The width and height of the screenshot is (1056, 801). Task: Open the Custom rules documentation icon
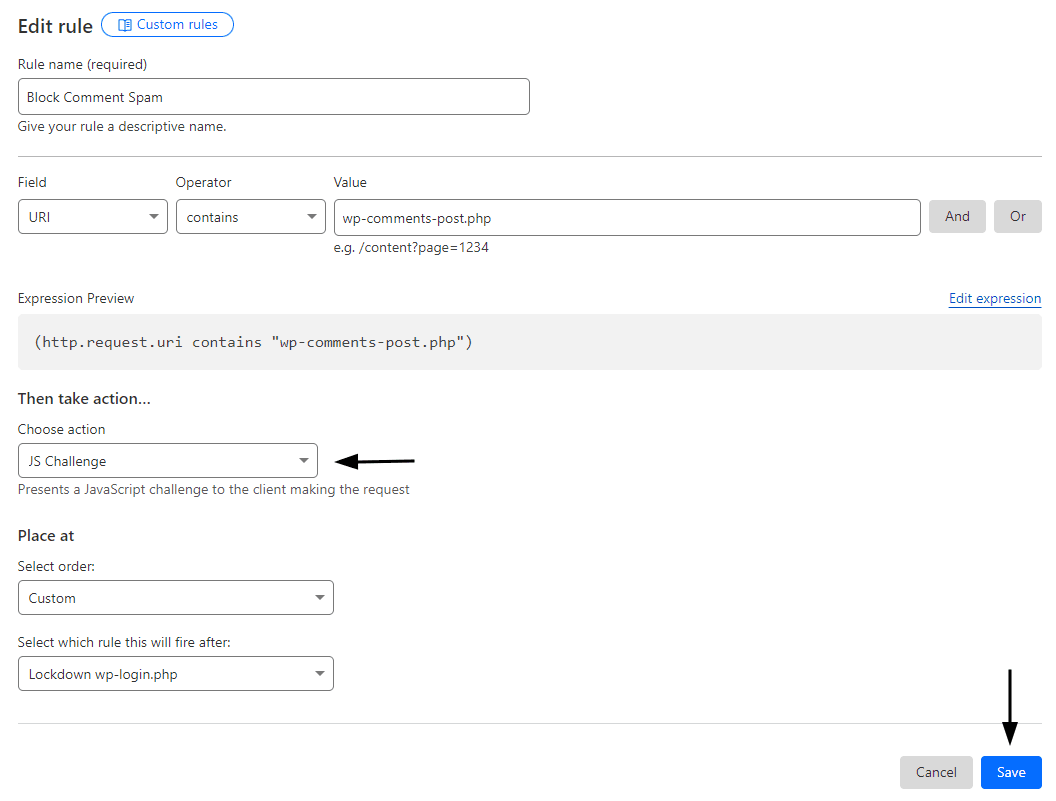123,24
